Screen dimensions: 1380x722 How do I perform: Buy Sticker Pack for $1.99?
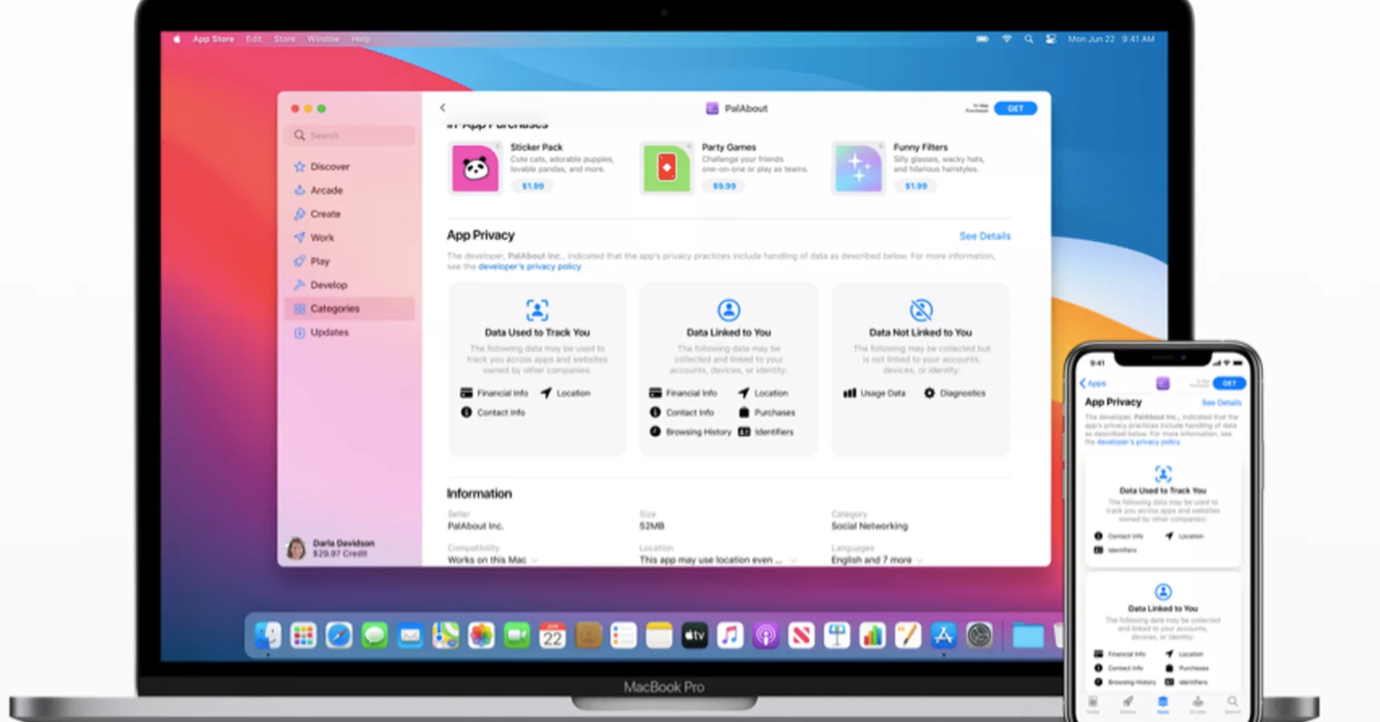533,186
